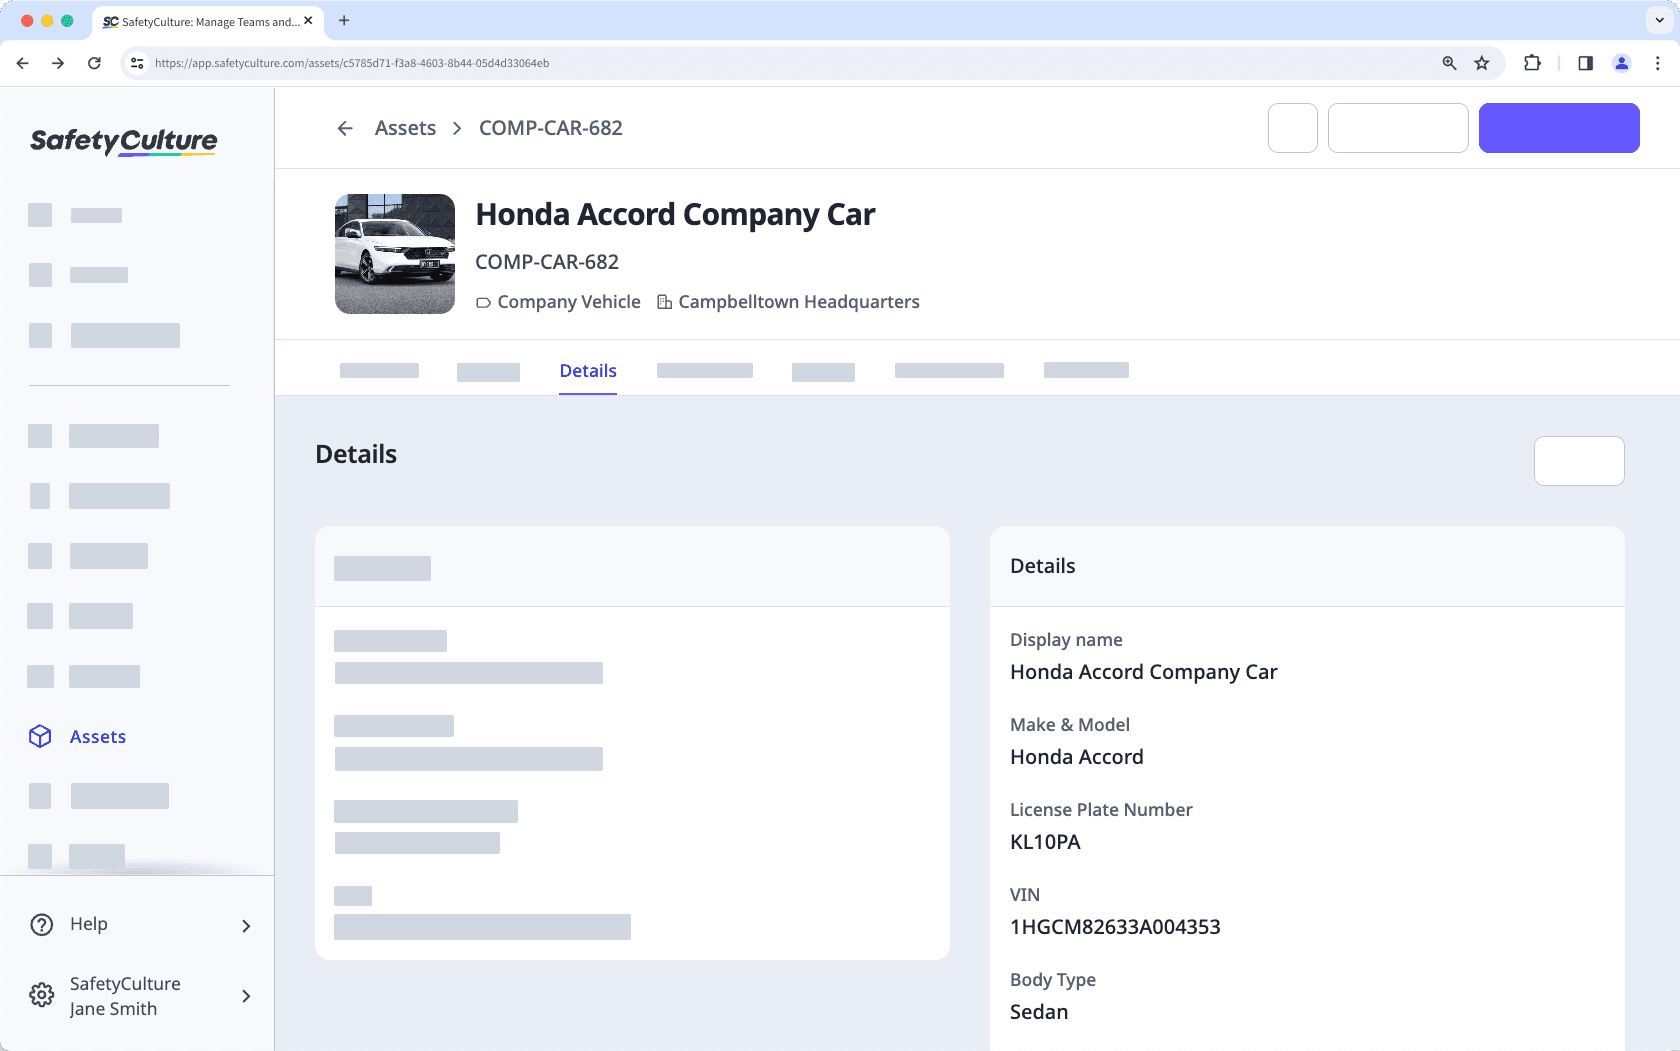The image size is (1680, 1051).
Task: Switch to the Details tab
Action: click(588, 370)
